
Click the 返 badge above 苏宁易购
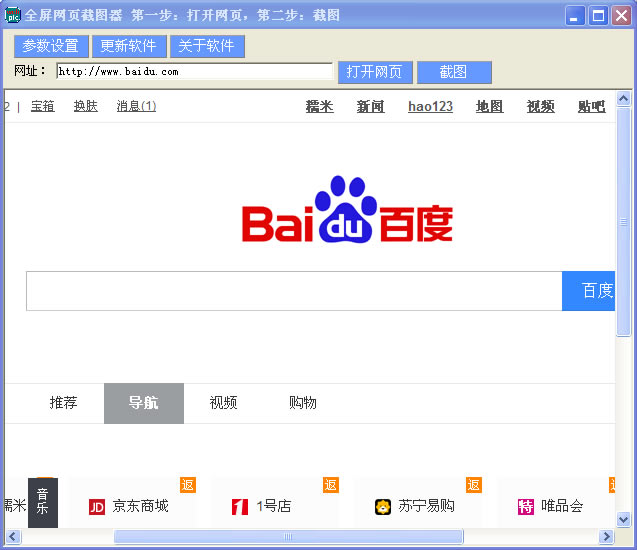click(x=474, y=485)
